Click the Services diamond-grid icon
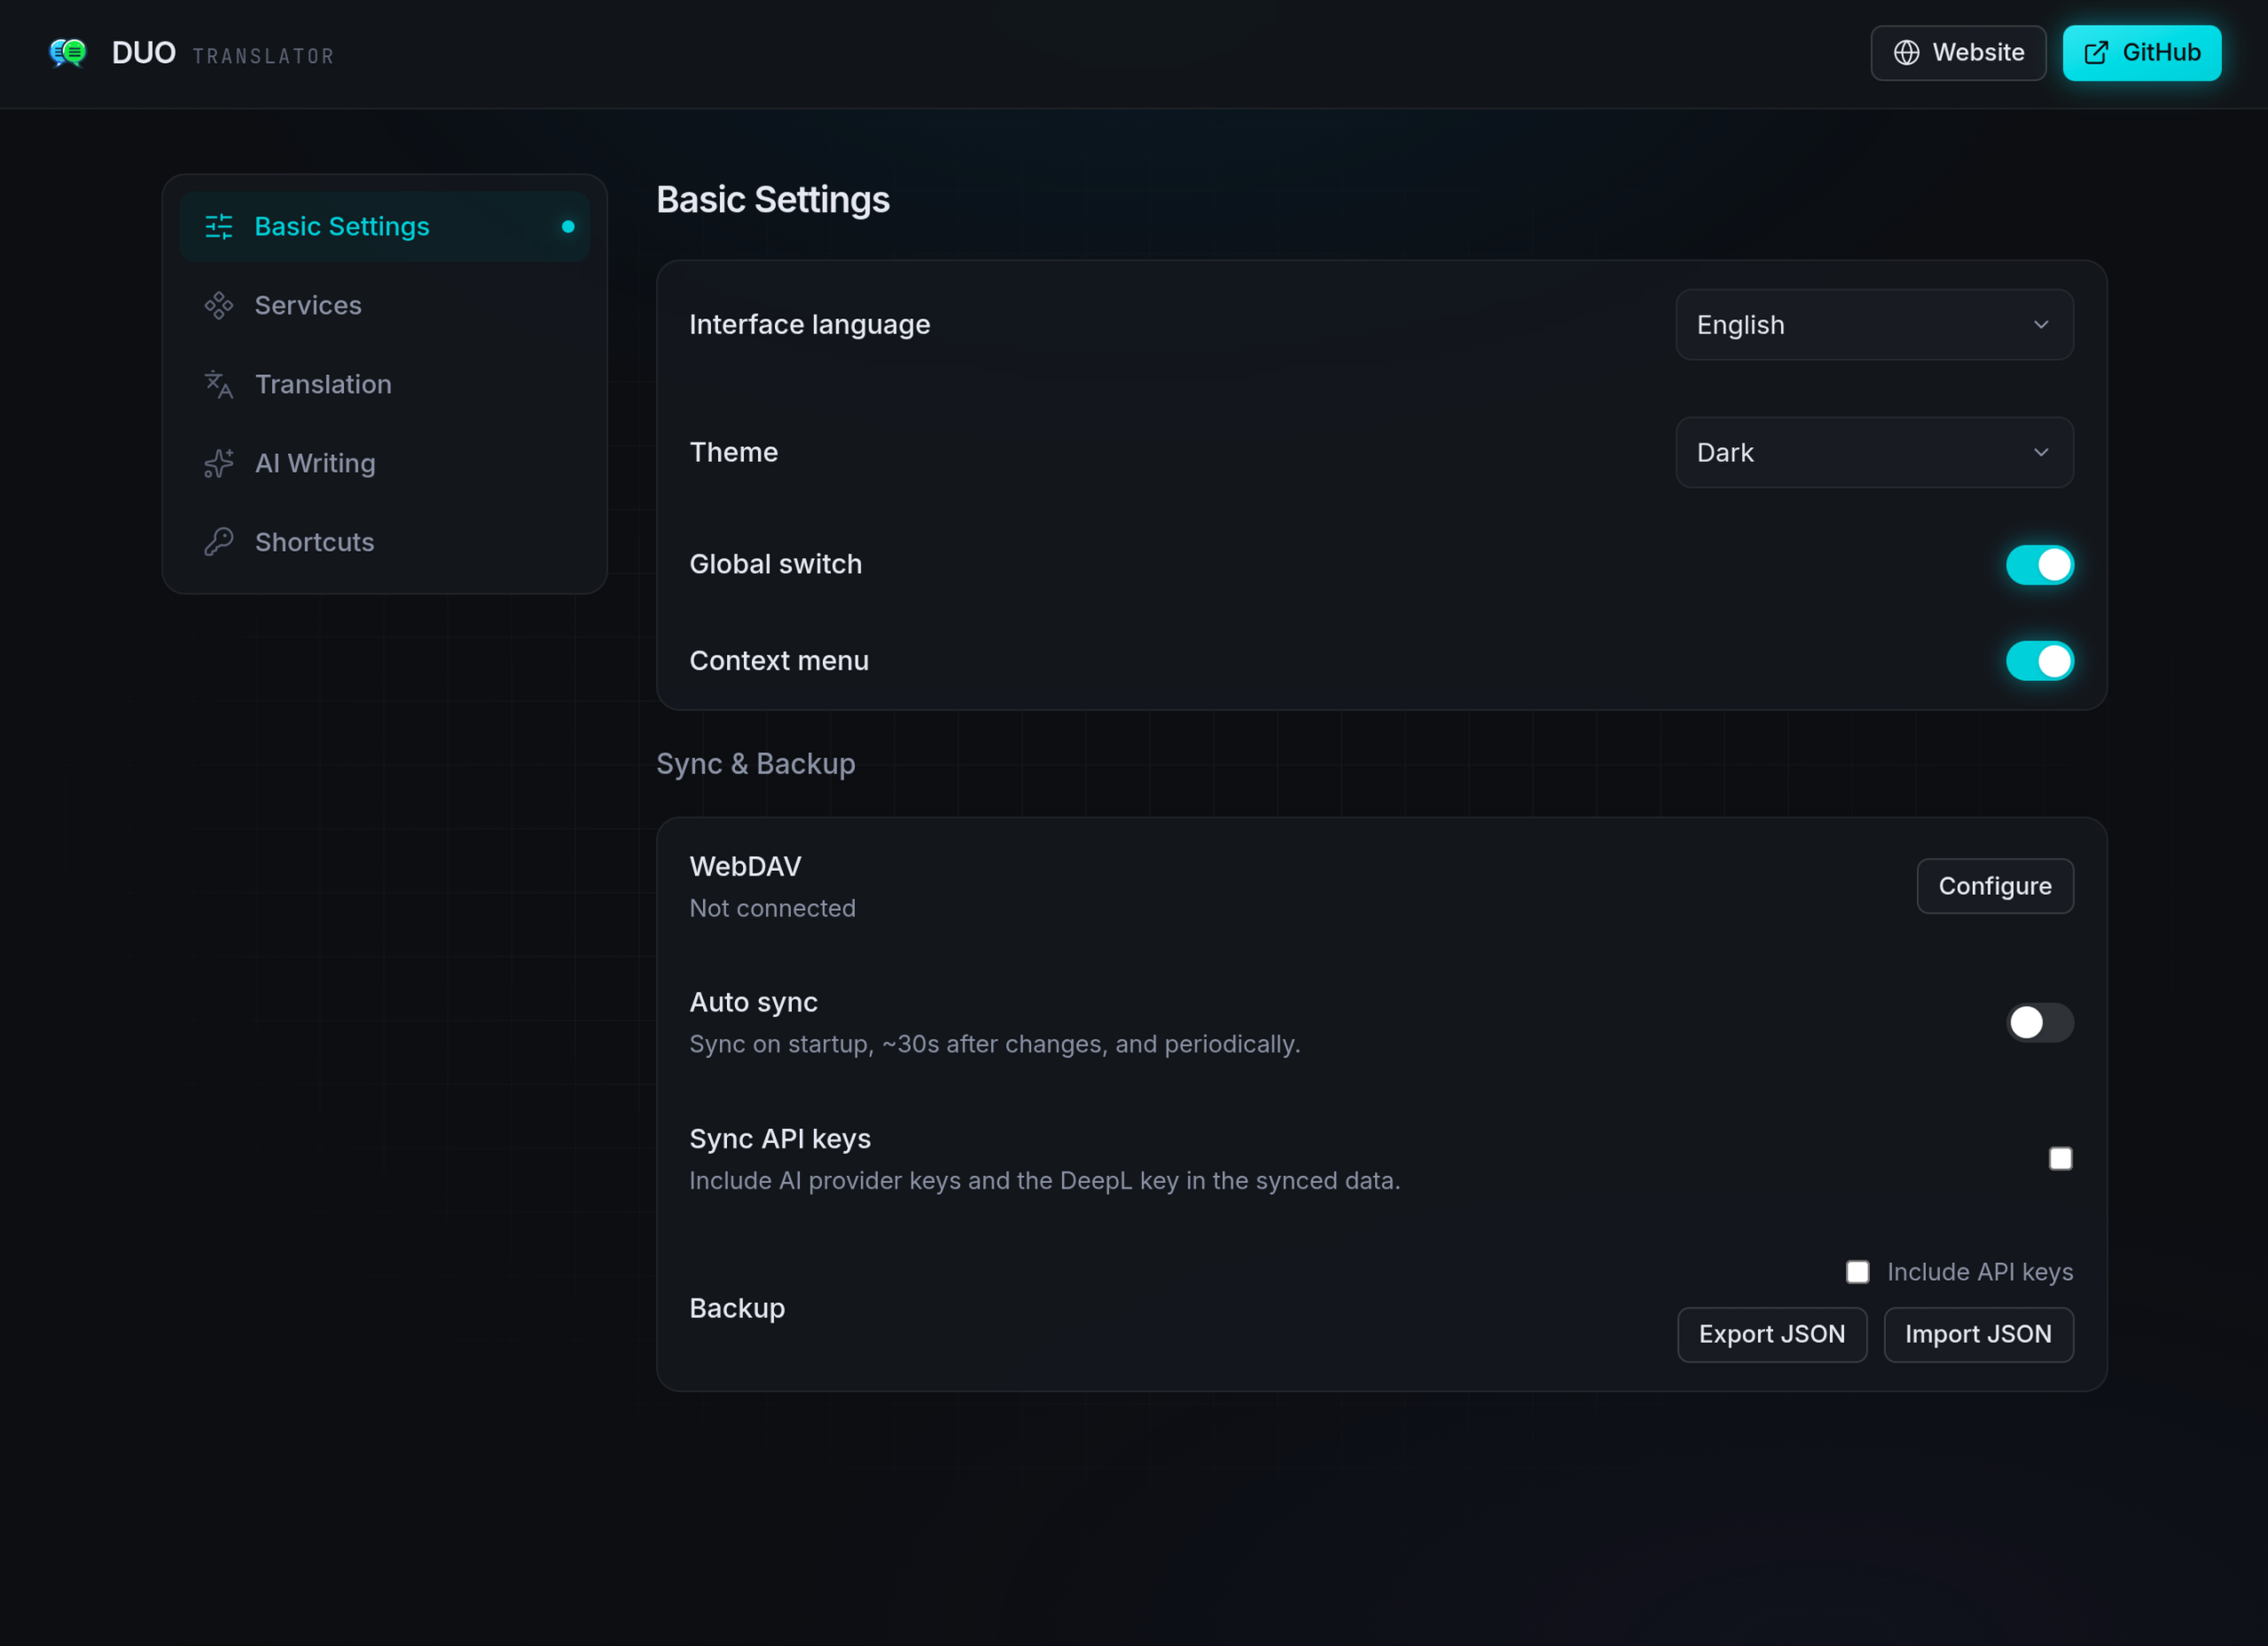This screenshot has width=2268, height=1646. [x=219, y=306]
